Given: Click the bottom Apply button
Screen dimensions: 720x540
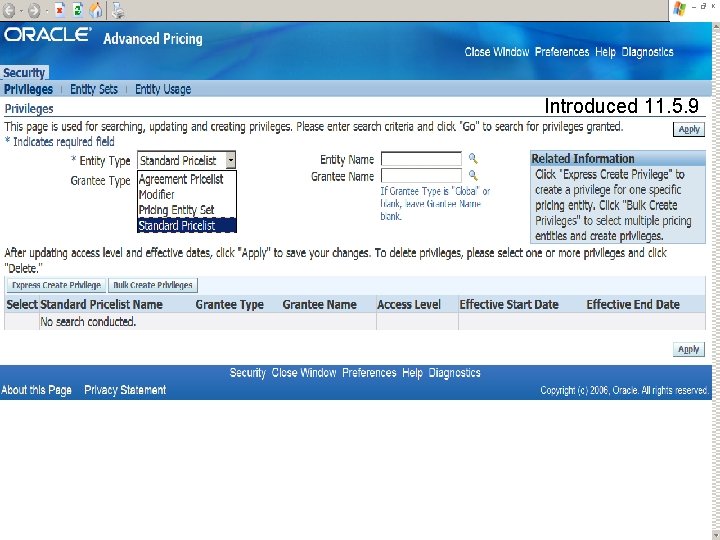Looking at the screenshot, I should [689, 349].
